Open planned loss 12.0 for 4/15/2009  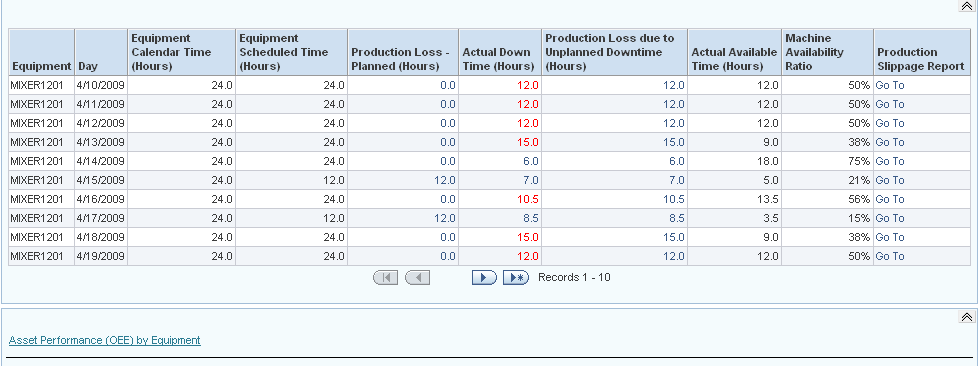[445, 181]
